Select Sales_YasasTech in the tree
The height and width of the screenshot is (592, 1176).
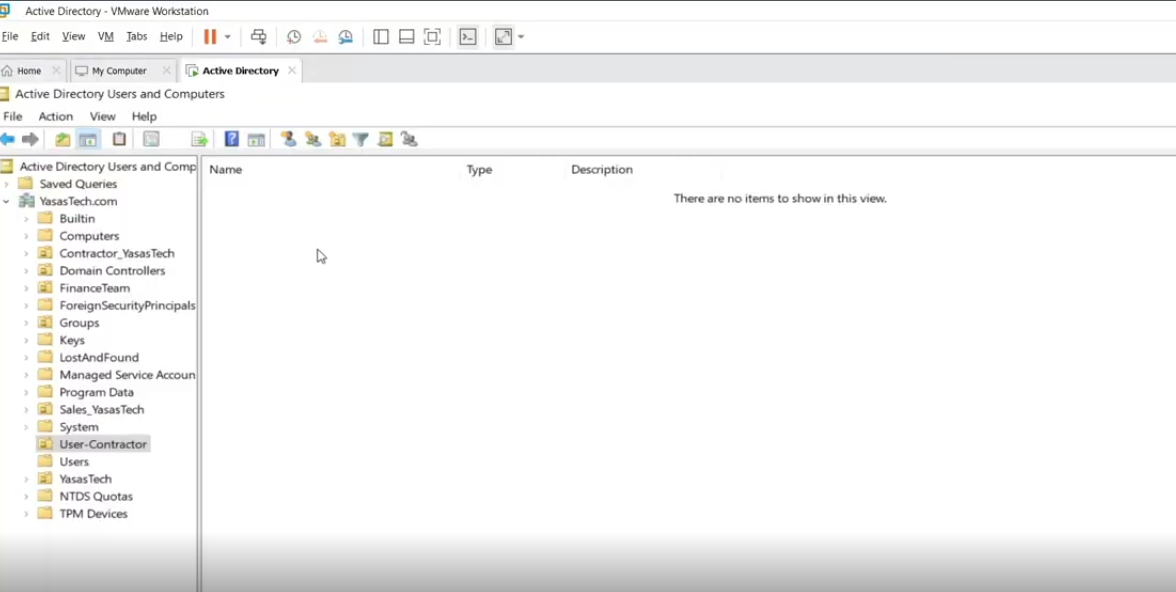point(101,410)
